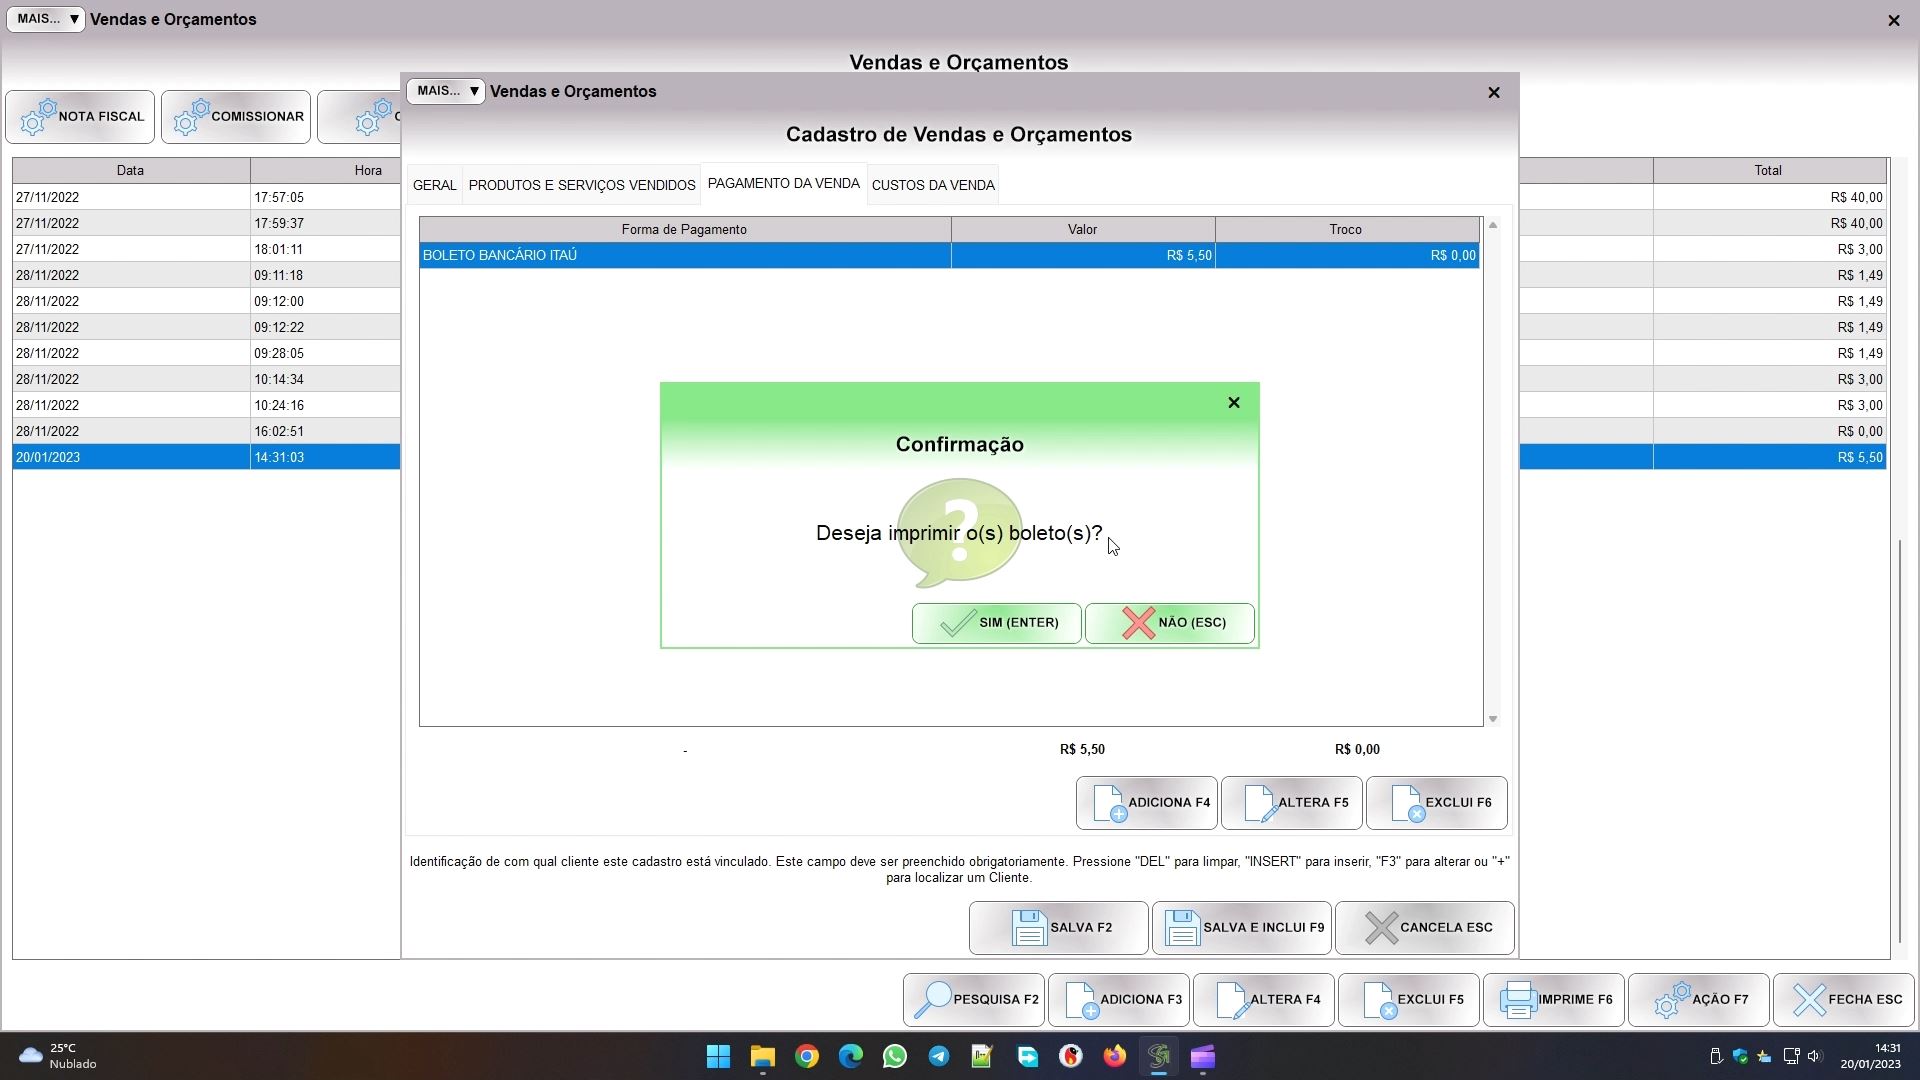Screen dimensions: 1920x1080
Task: Switch to the GERAL tab
Action: [x=434, y=186]
